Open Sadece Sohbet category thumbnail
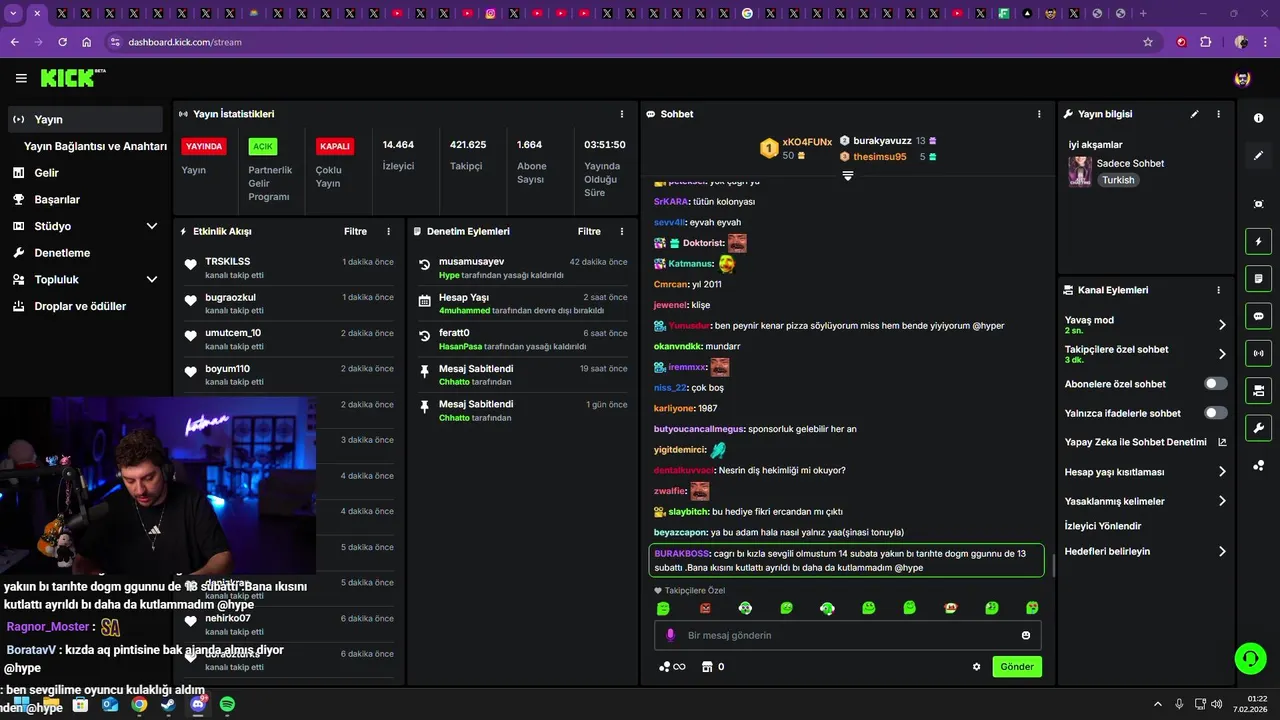Viewport: 1280px width, 720px height. click(x=1080, y=172)
